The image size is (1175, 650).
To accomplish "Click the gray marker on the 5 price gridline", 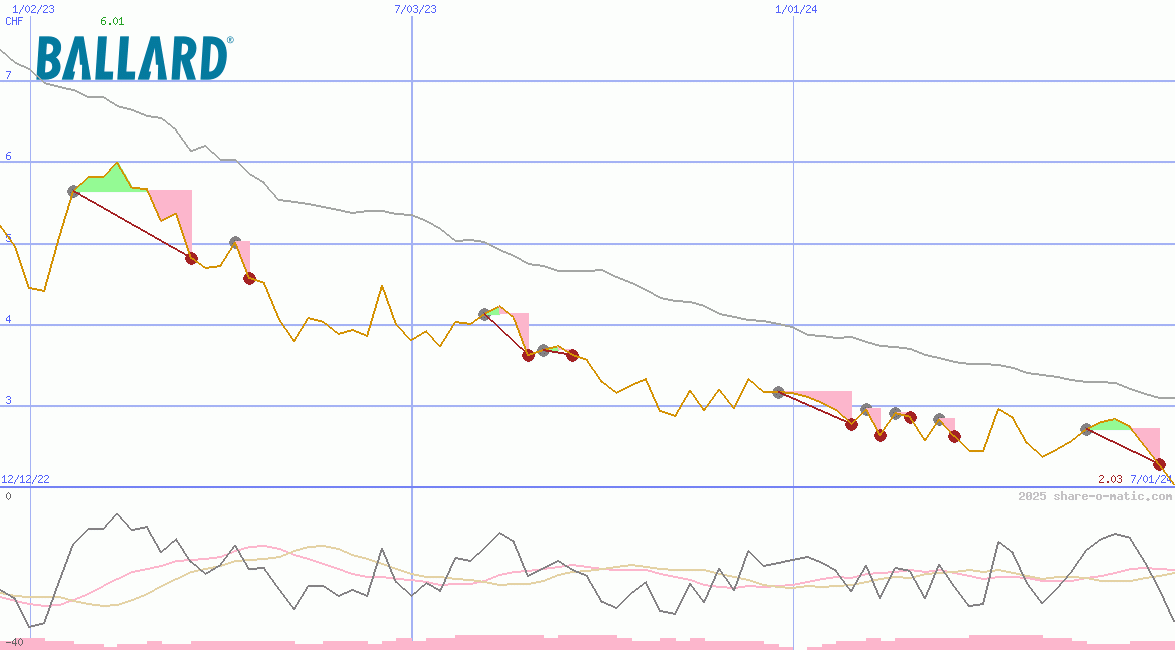I will coord(235,242).
